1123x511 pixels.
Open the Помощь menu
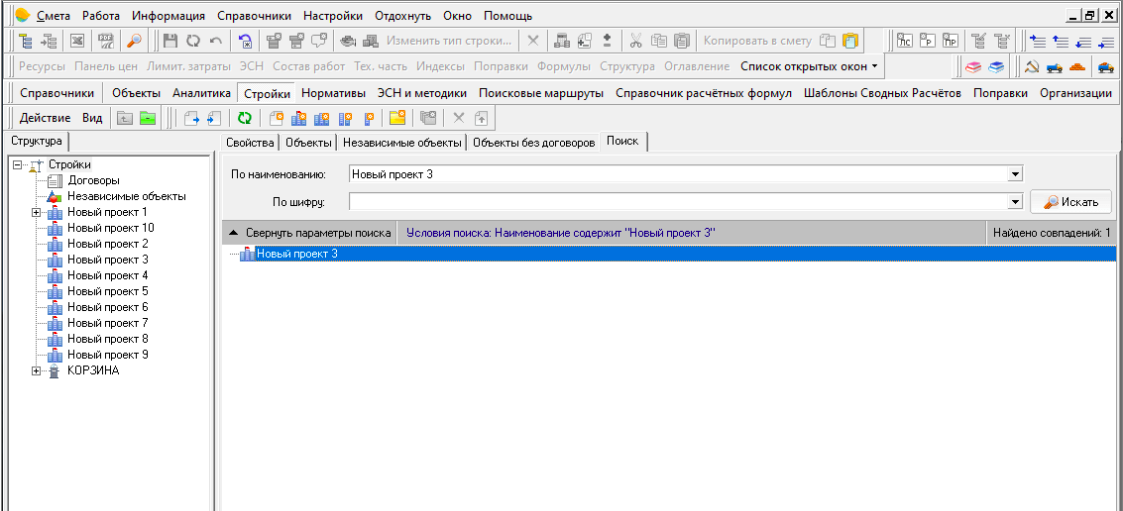click(x=508, y=16)
